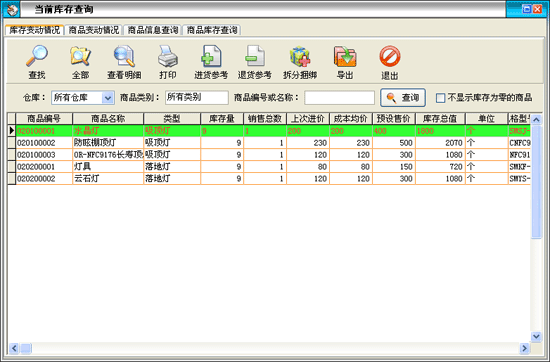The image size is (550, 362).
Task: Expand the 仓库 warehouse dropdown
Action: [108, 98]
